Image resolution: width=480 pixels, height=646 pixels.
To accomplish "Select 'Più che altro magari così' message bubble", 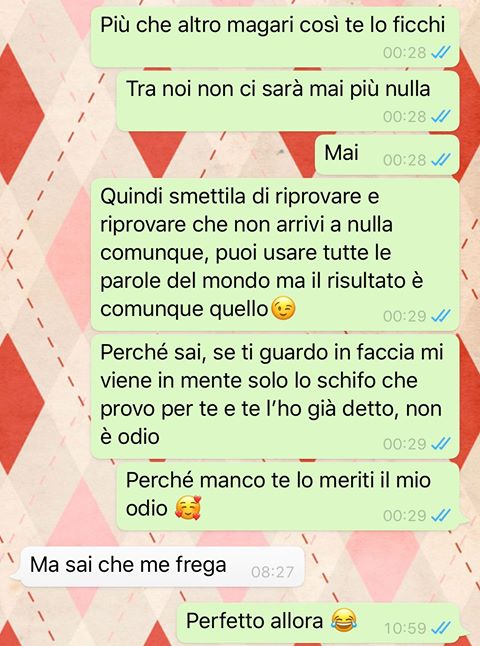I will point(275,37).
